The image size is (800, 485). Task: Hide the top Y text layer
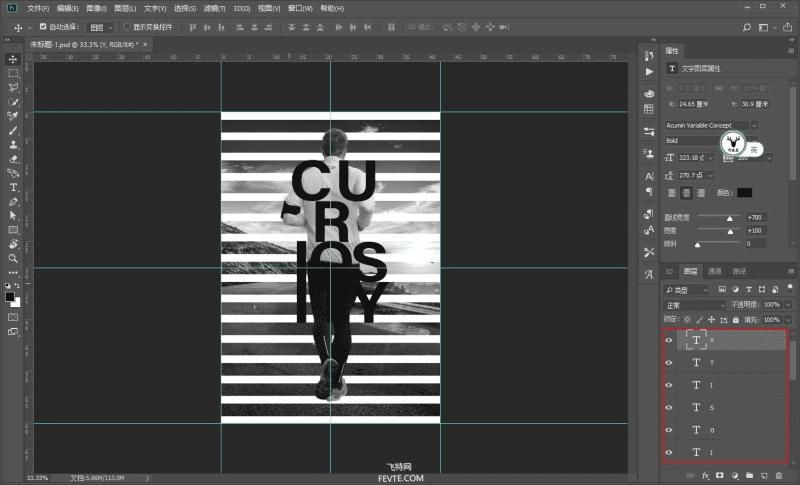[669, 340]
